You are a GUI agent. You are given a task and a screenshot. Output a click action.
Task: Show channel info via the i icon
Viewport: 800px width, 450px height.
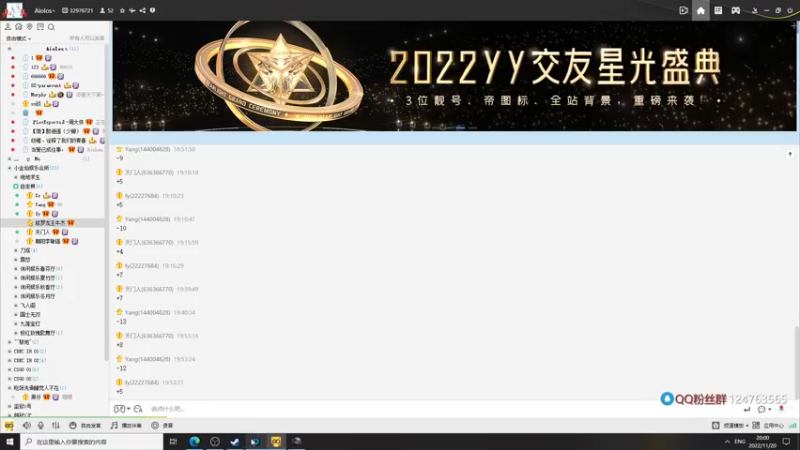152,10
